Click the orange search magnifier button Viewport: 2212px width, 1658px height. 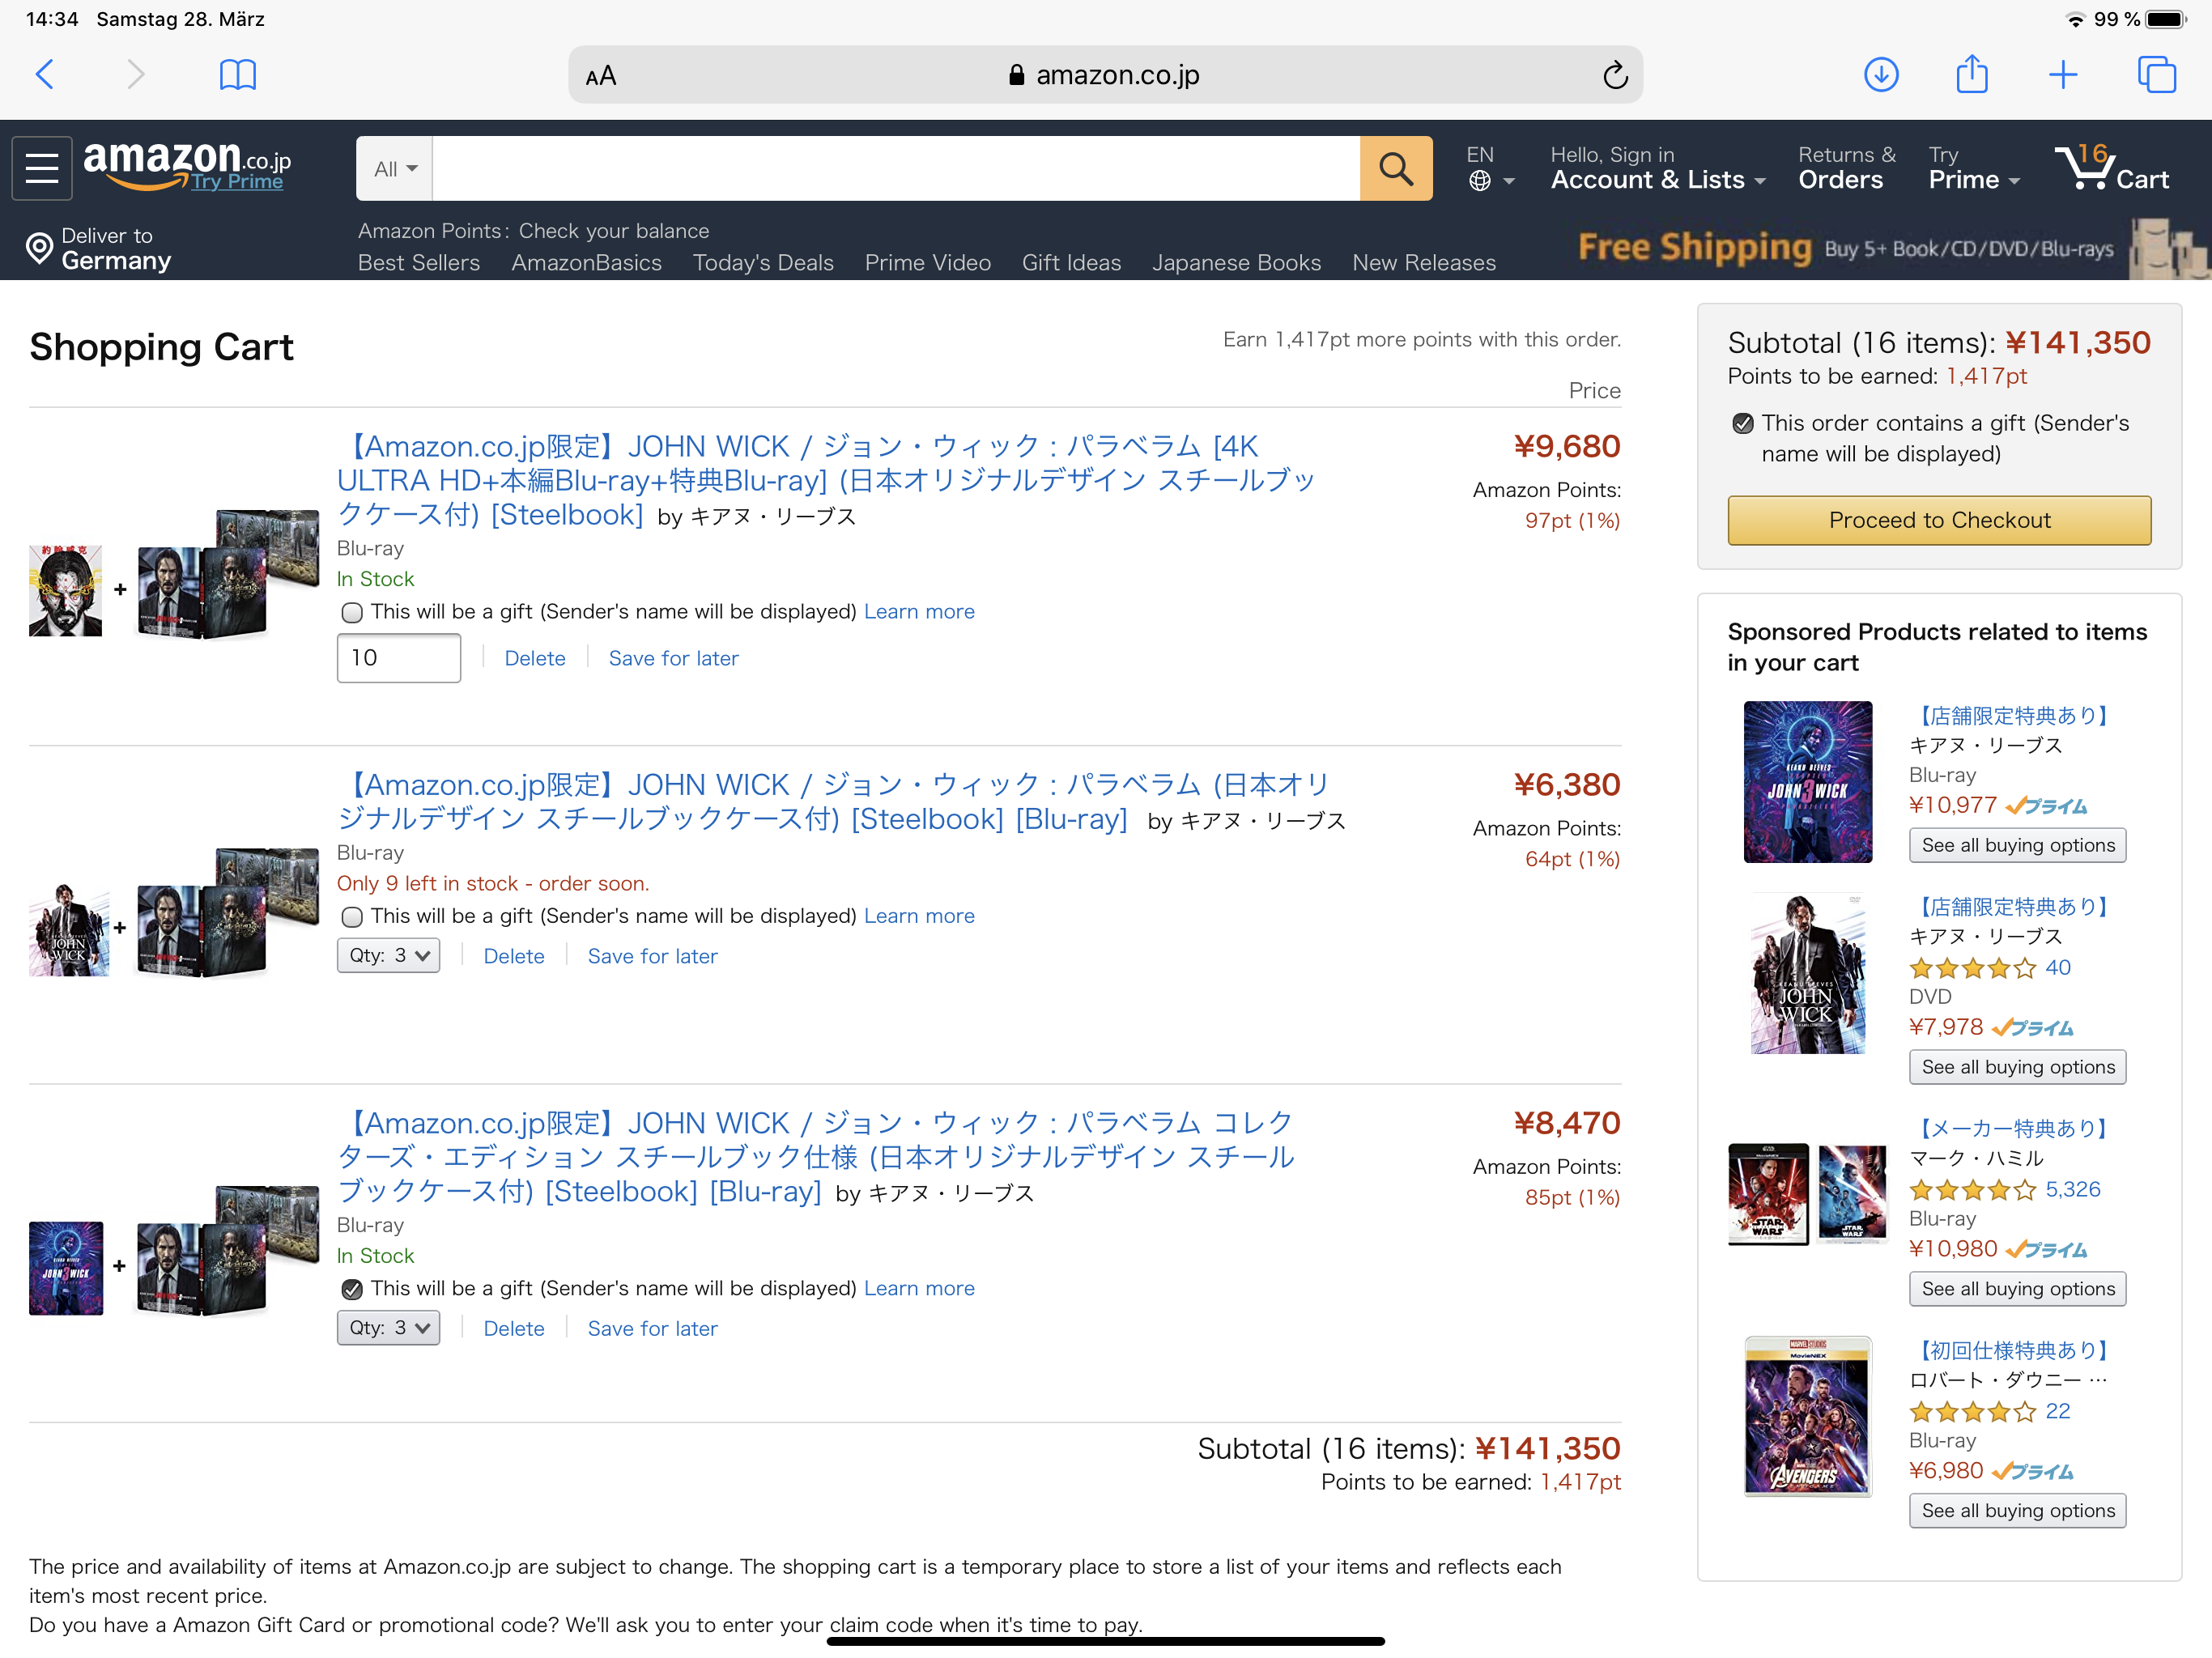point(1395,168)
